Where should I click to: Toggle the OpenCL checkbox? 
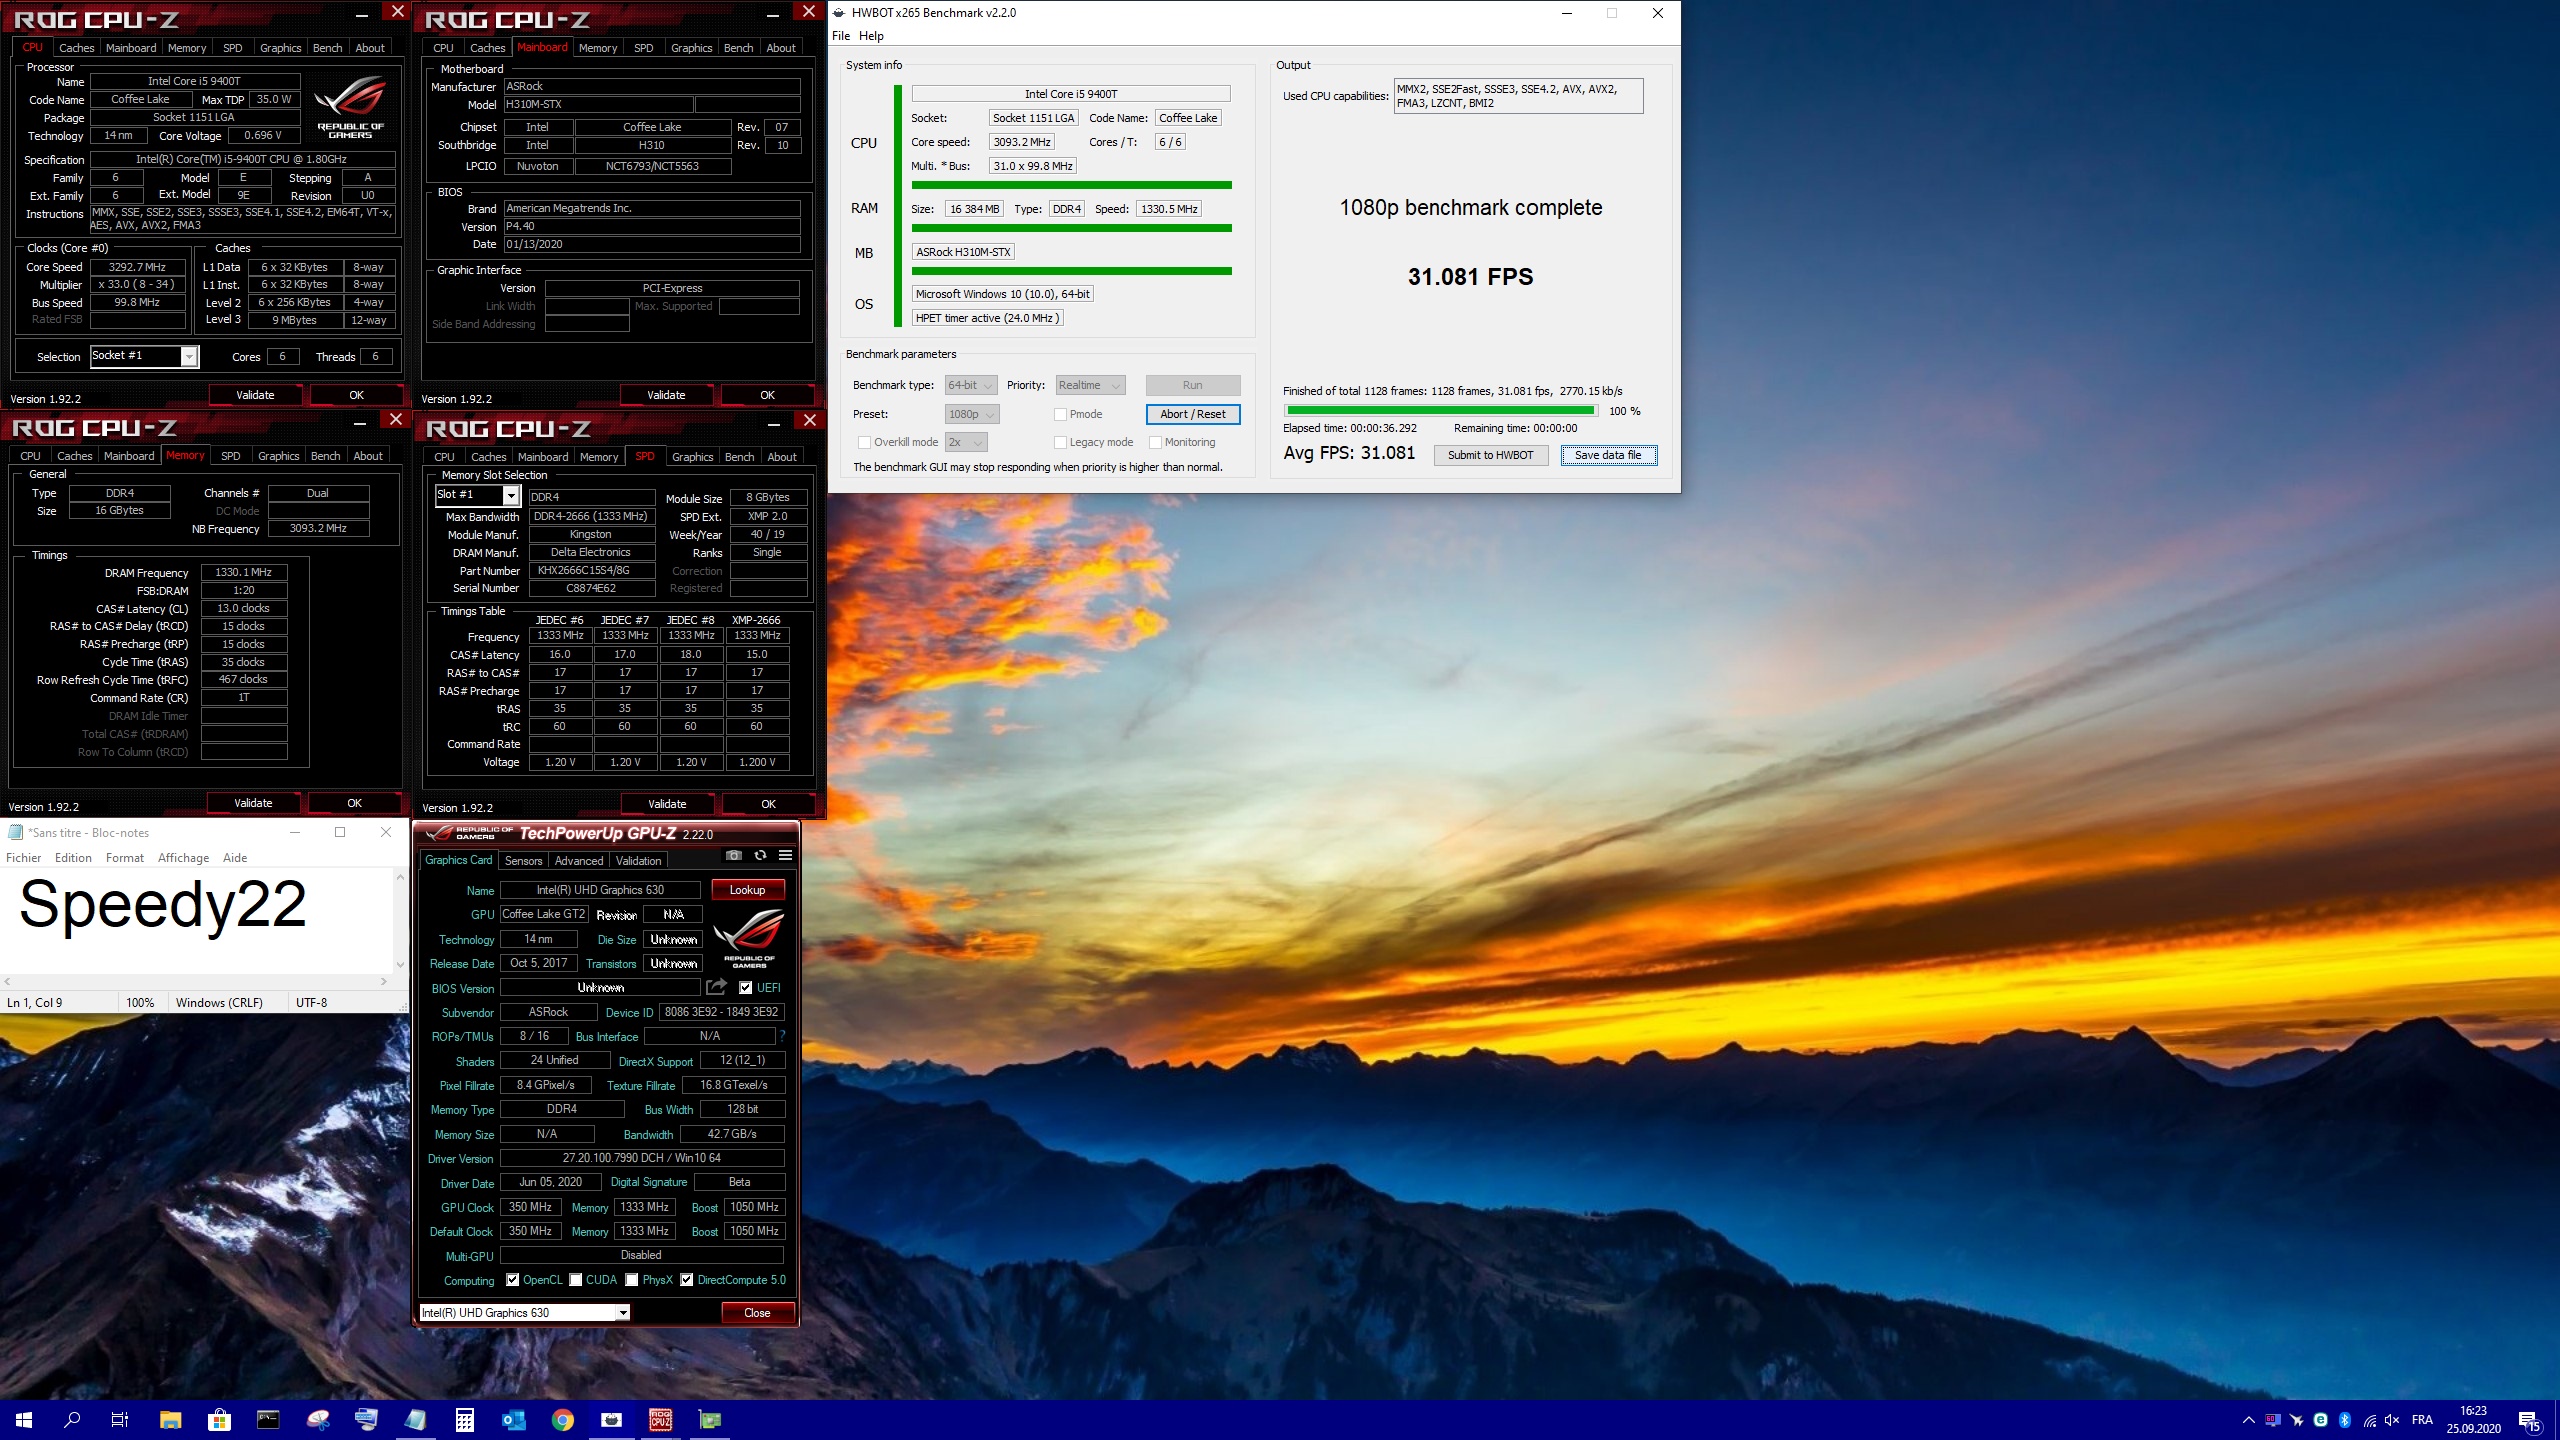(513, 1280)
